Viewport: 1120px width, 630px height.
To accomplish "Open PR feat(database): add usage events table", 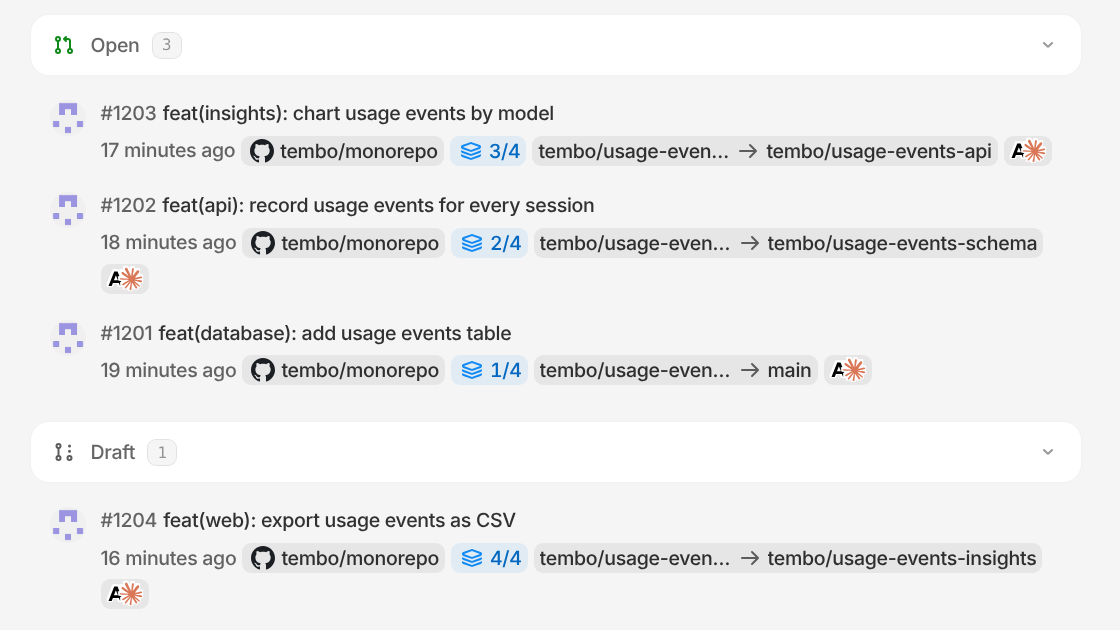I will [334, 334].
